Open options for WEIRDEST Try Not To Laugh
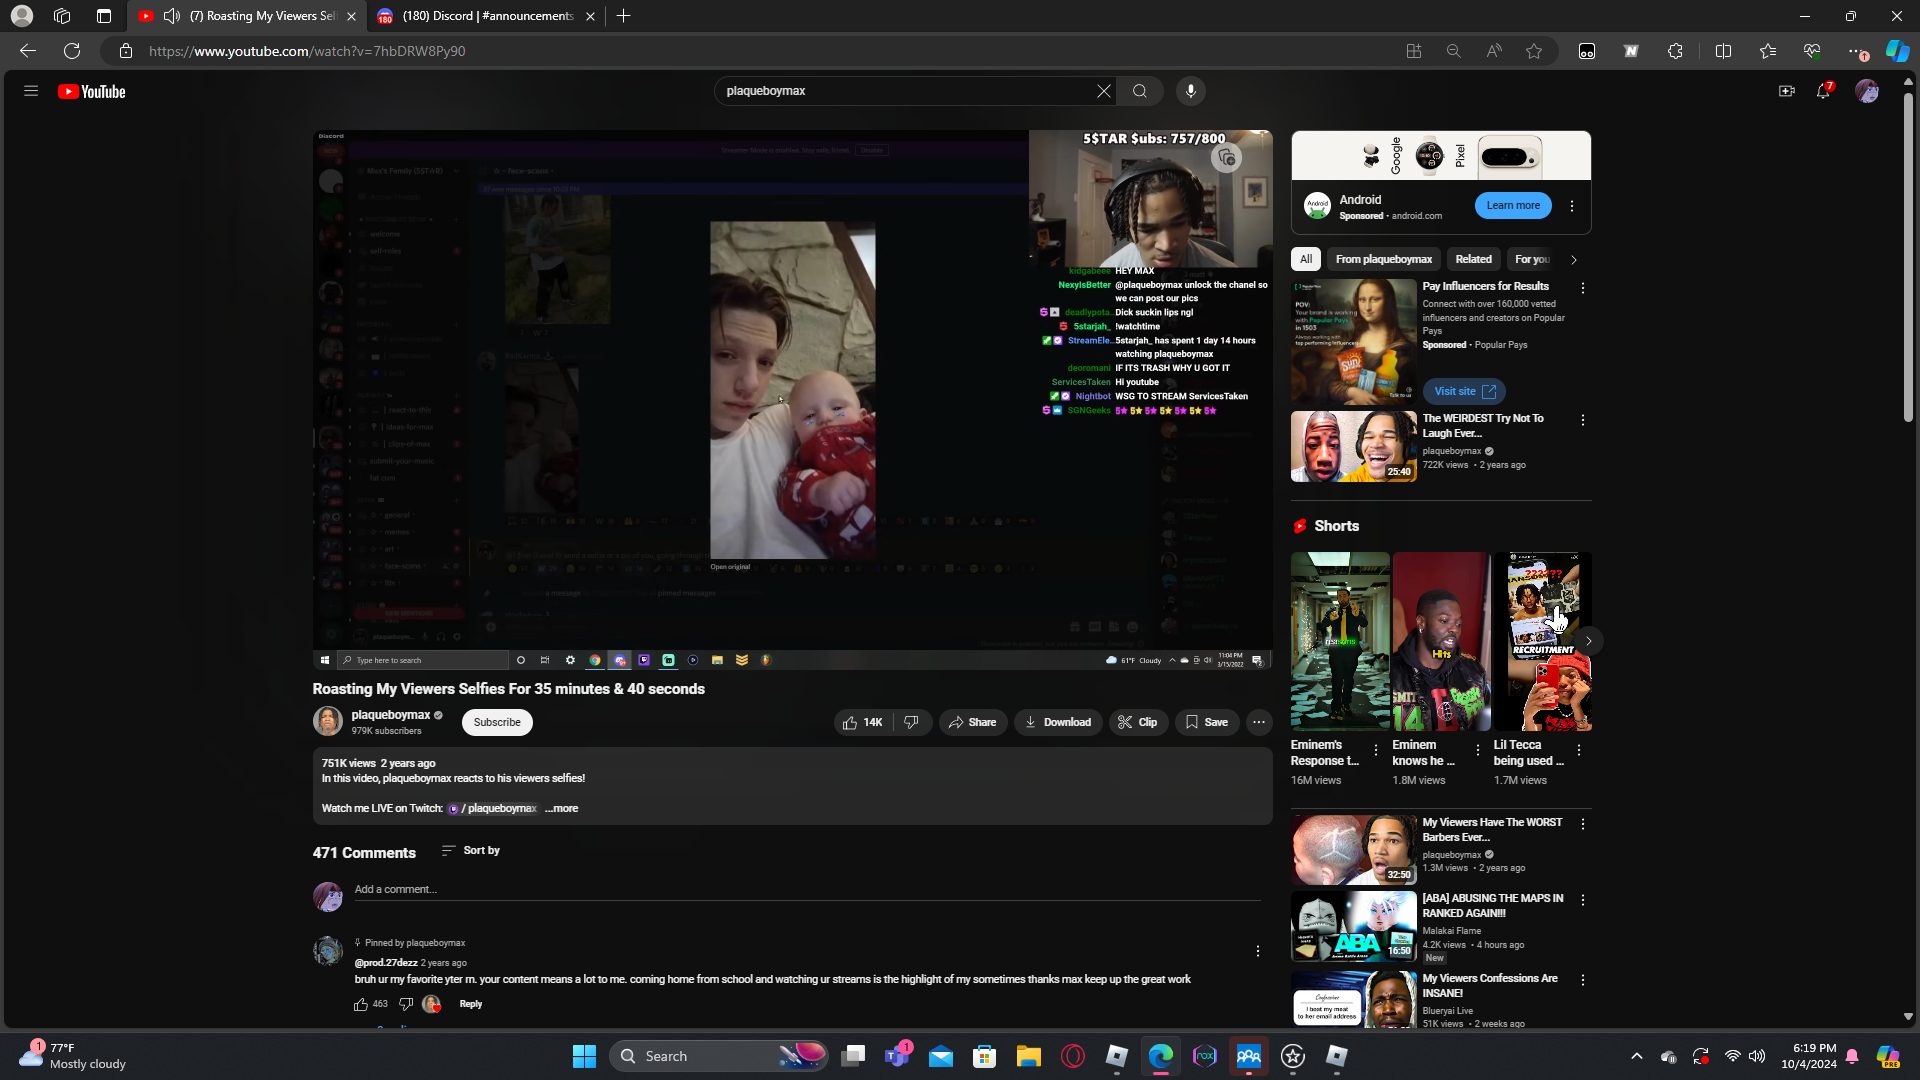The image size is (1920, 1080). pyautogui.click(x=1583, y=420)
